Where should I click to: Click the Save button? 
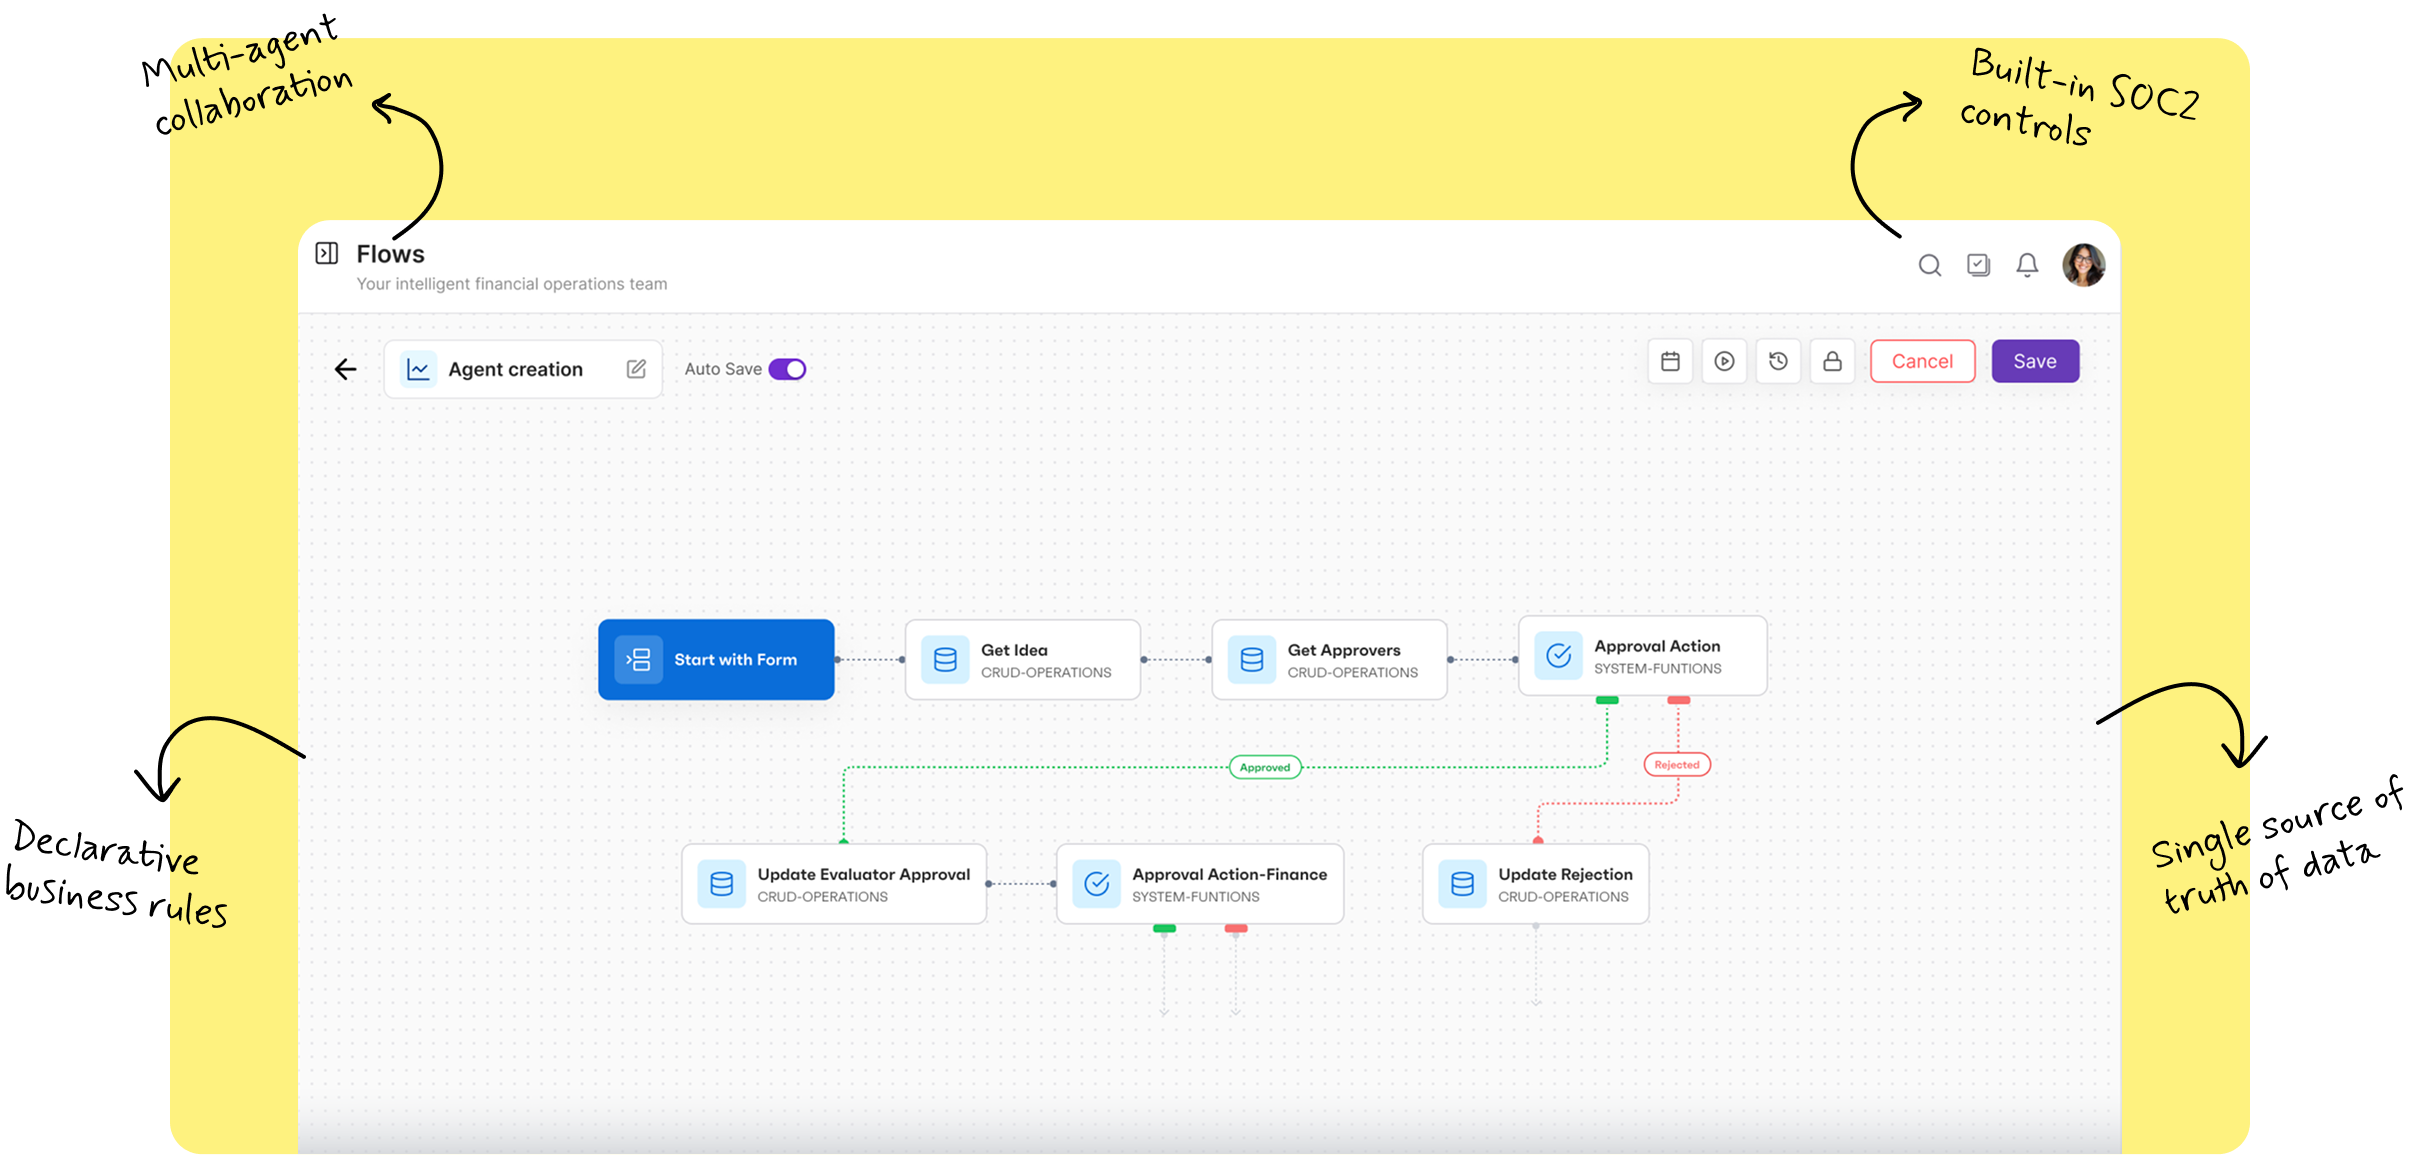pyautogui.click(x=2035, y=361)
